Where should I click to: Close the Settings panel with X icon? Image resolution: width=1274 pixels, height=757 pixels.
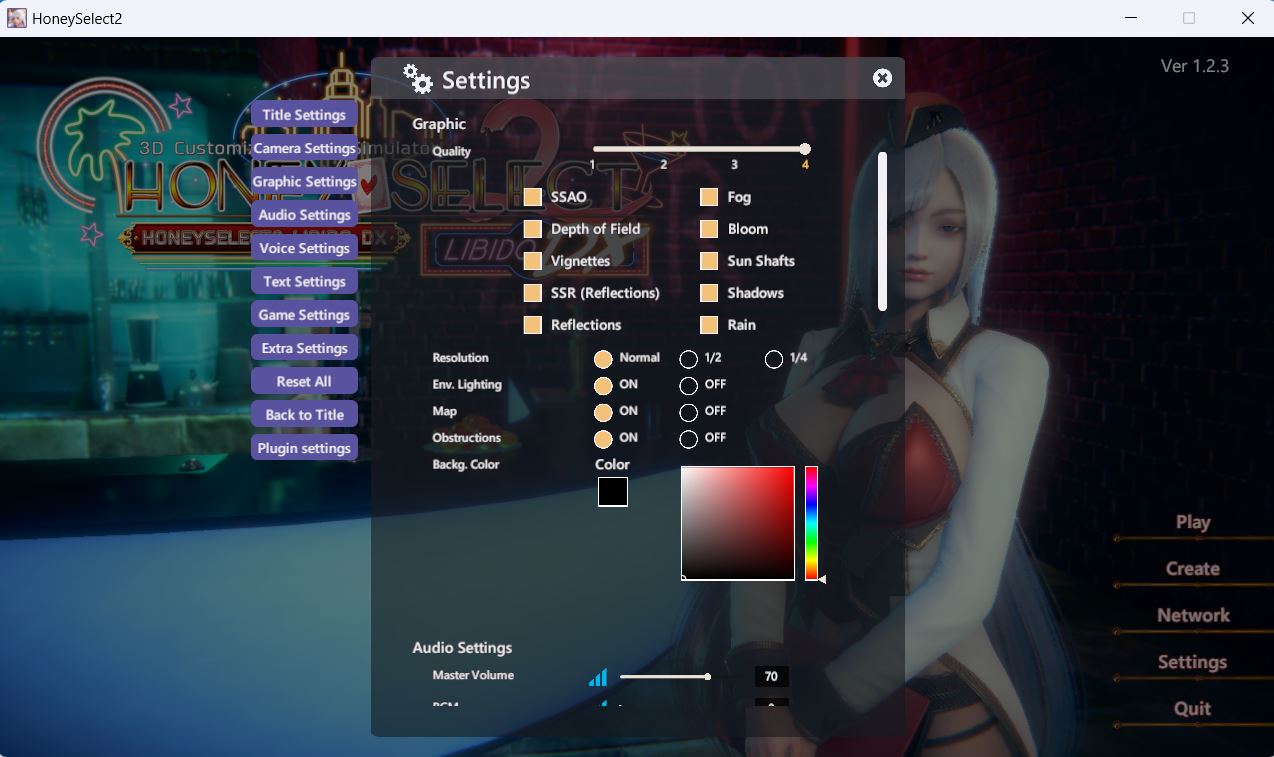click(x=882, y=78)
